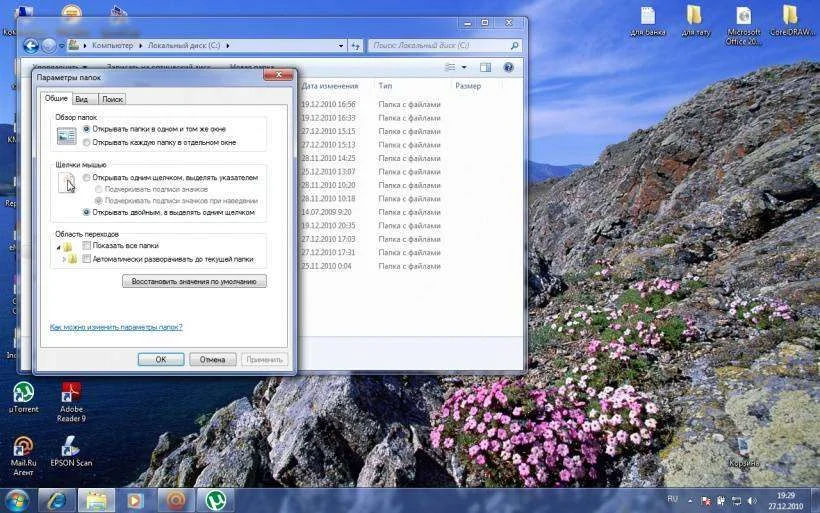Open Windows Media Player from the taskbar
Viewport: 820px width, 513px height.
pos(135,500)
